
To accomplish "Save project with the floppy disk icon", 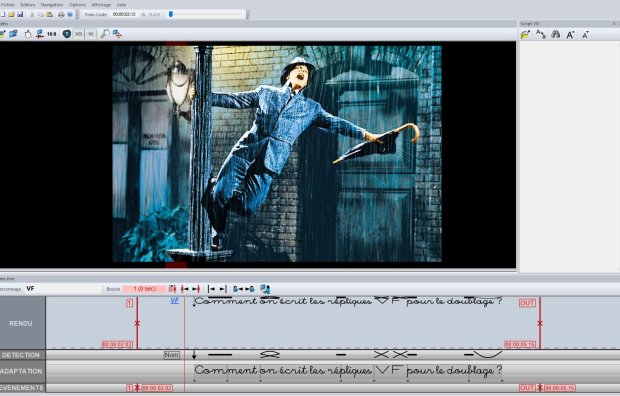I will 20,14.
